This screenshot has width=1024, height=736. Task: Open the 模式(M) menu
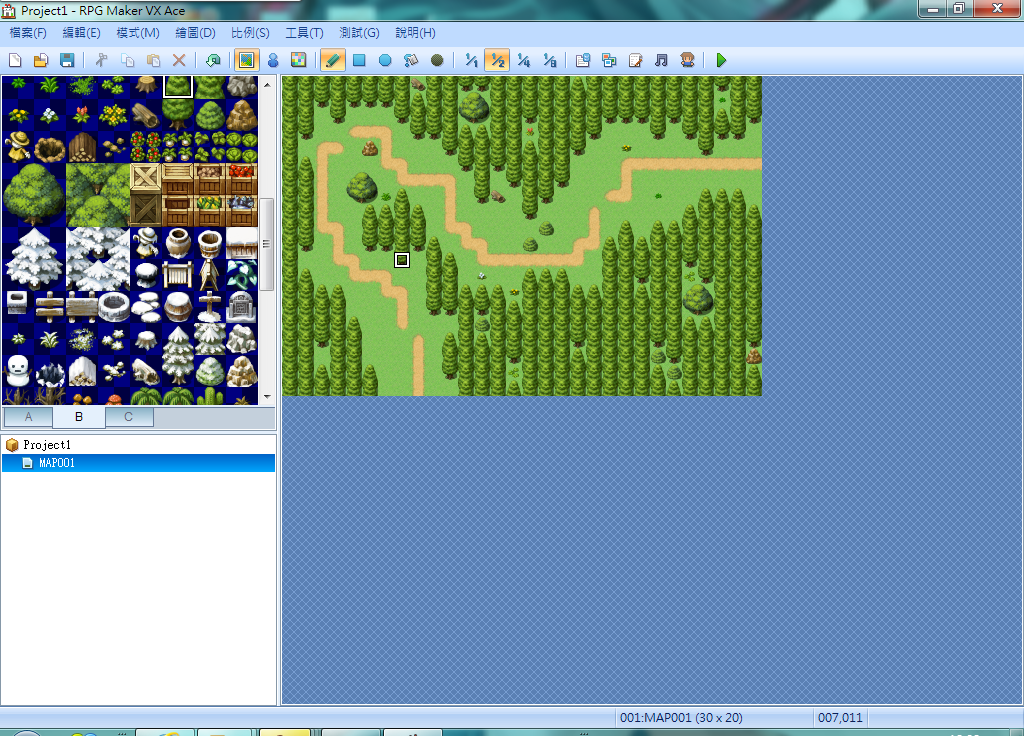(138, 33)
